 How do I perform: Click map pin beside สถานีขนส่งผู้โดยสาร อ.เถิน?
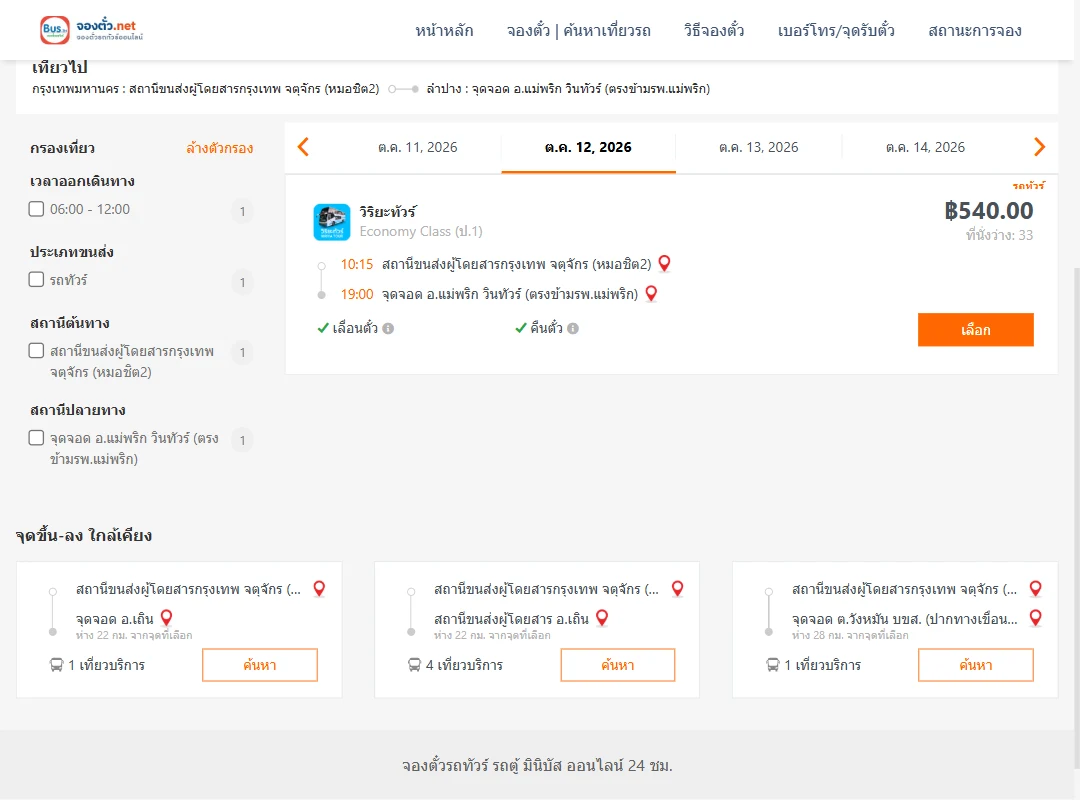click(602, 617)
